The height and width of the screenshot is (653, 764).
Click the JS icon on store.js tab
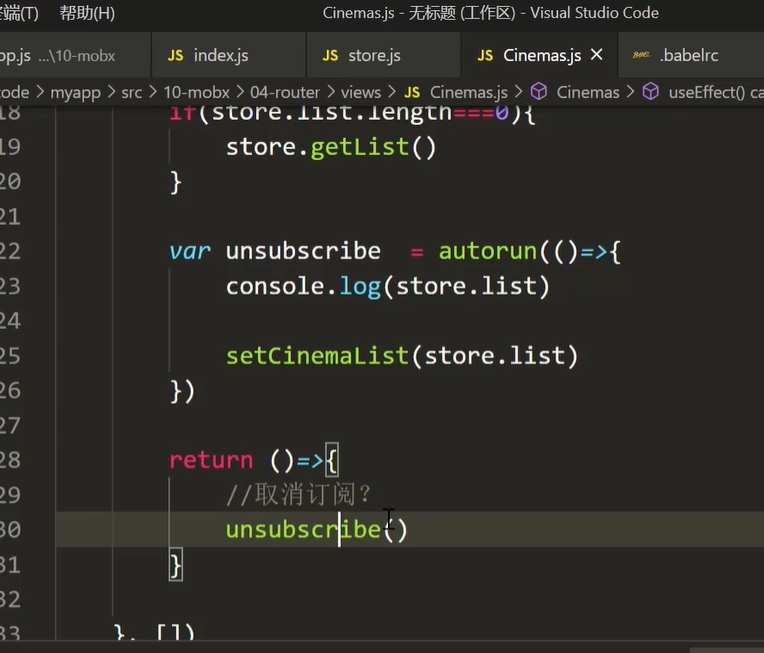click(x=330, y=56)
